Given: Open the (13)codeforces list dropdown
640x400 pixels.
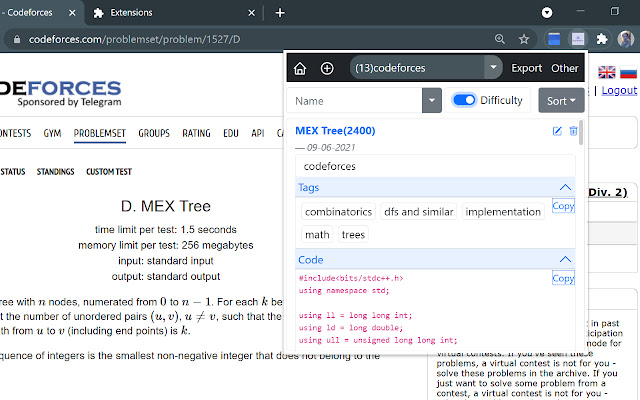Looking at the screenshot, I should click(x=493, y=67).
